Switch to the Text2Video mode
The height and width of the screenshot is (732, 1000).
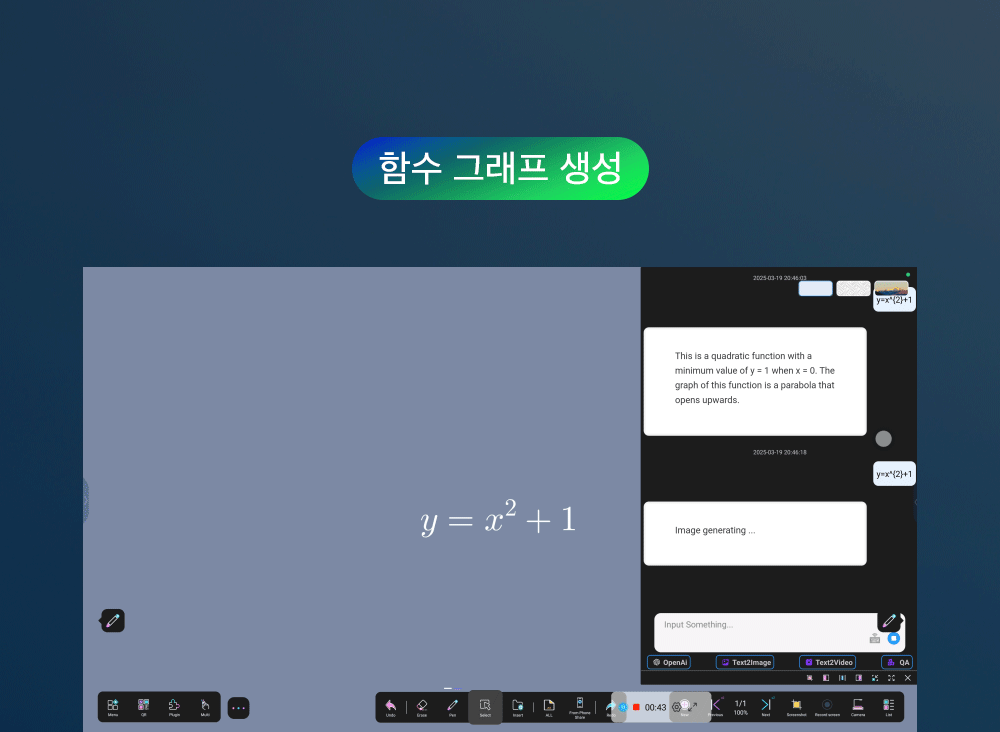pos(828,662)
